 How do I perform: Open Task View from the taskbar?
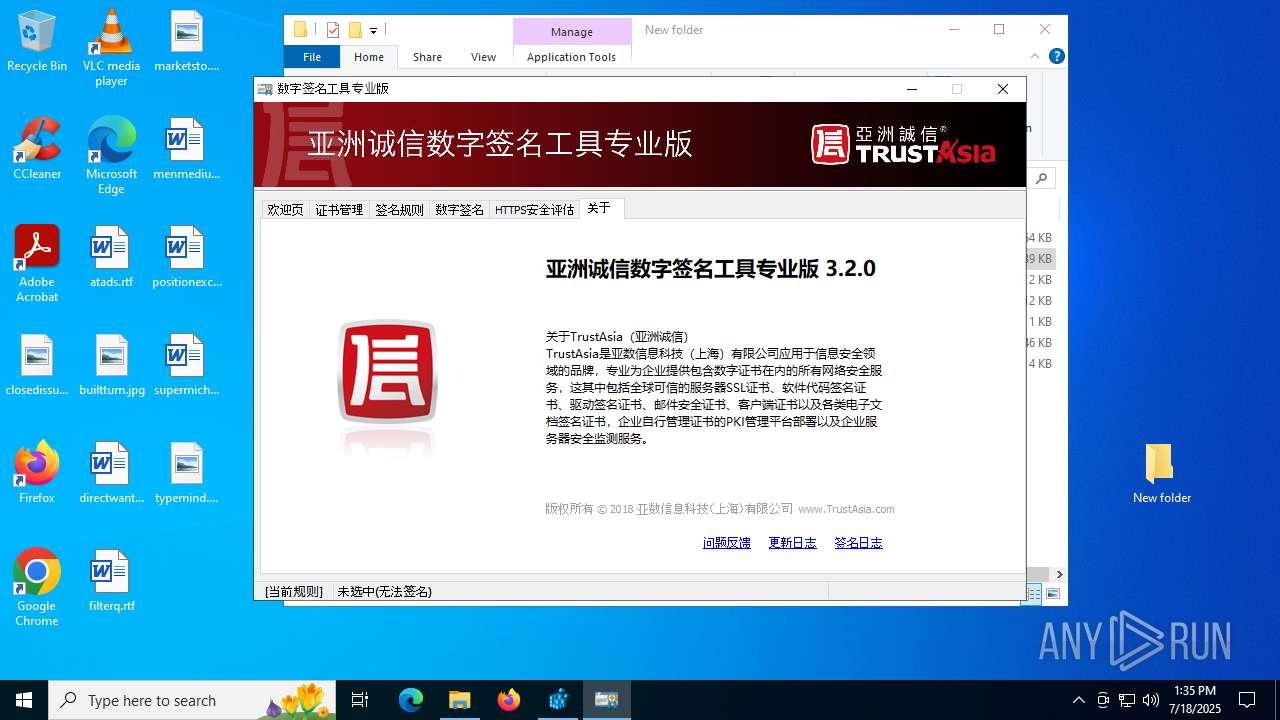coord(360,700)
